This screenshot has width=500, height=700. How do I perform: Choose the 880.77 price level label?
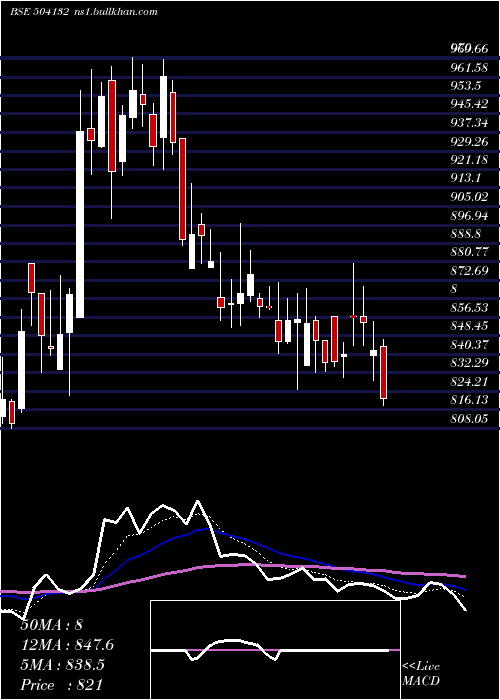tap(469, 252)
